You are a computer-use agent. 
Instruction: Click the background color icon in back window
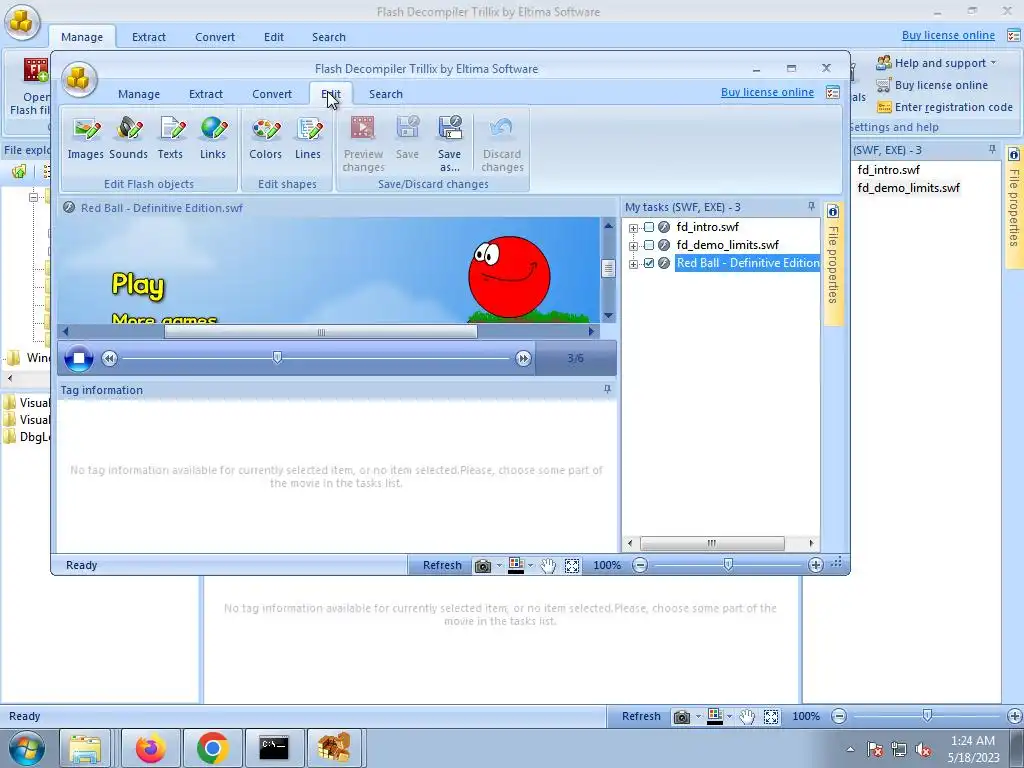[x=715, y=716]
